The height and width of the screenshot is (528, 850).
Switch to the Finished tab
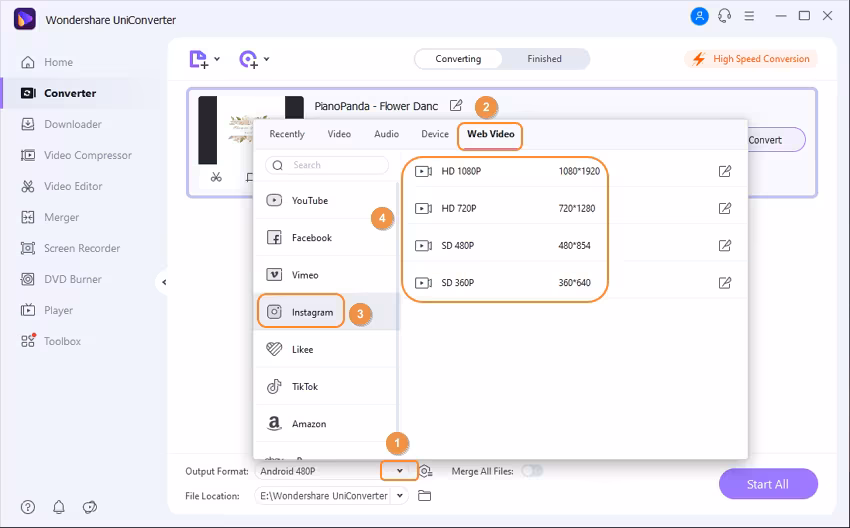[x=544, y=59]
